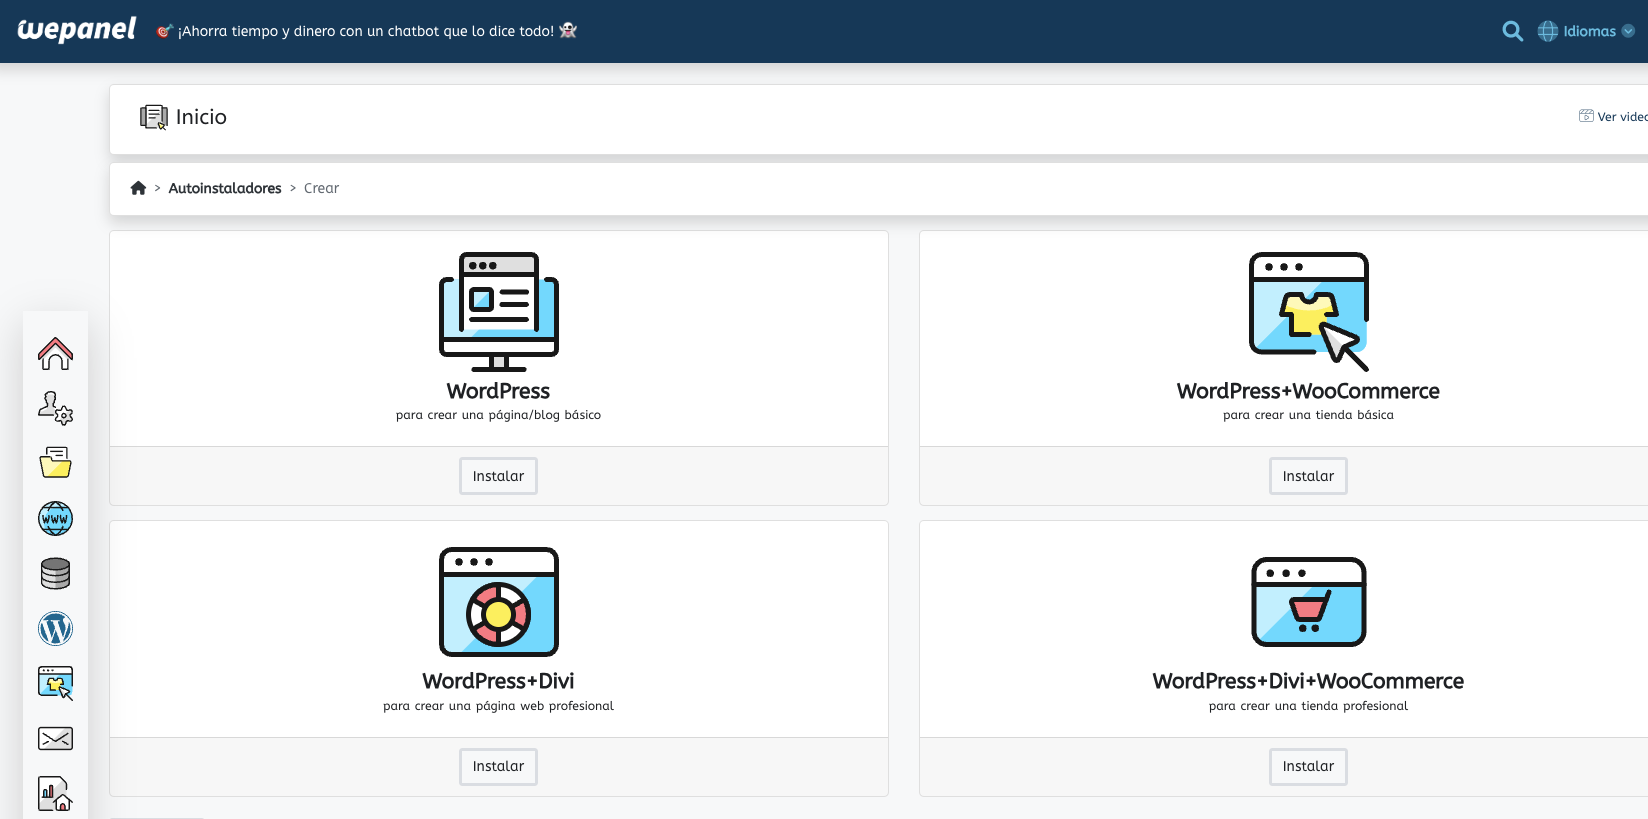Expand the Idiomas language dropdown
Image resolution: width=1648 pixels, height=819 pixels.
click(x=1587, y=31)
